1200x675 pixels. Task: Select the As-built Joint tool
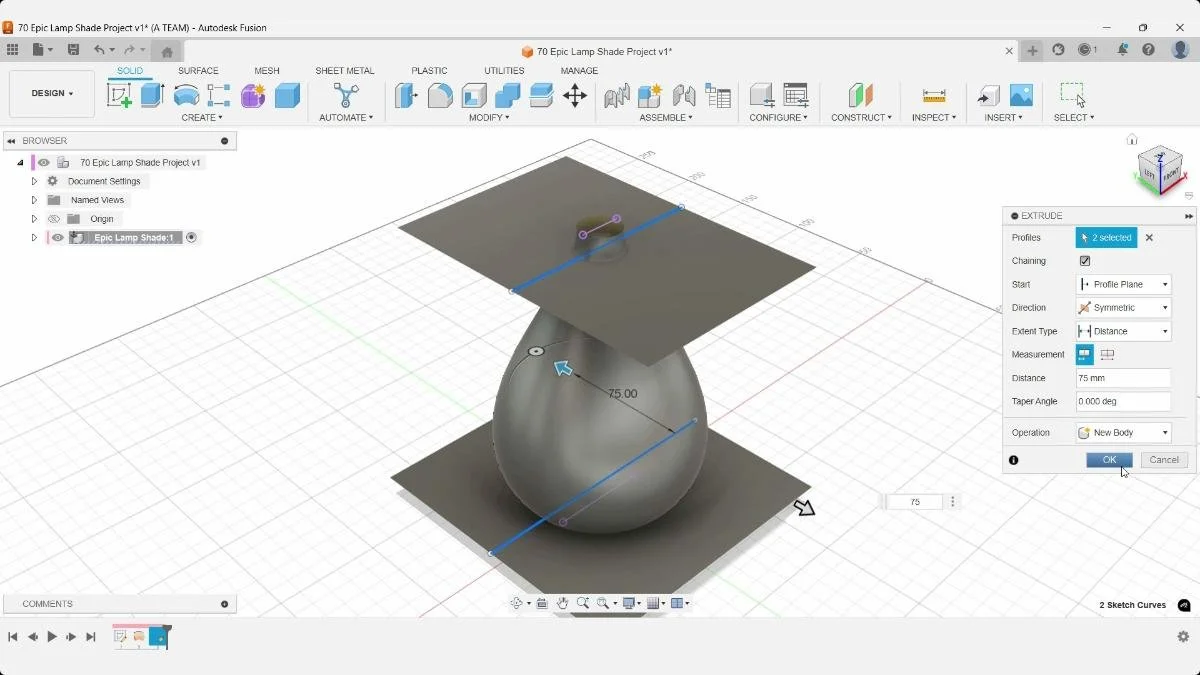coord(684,95)
